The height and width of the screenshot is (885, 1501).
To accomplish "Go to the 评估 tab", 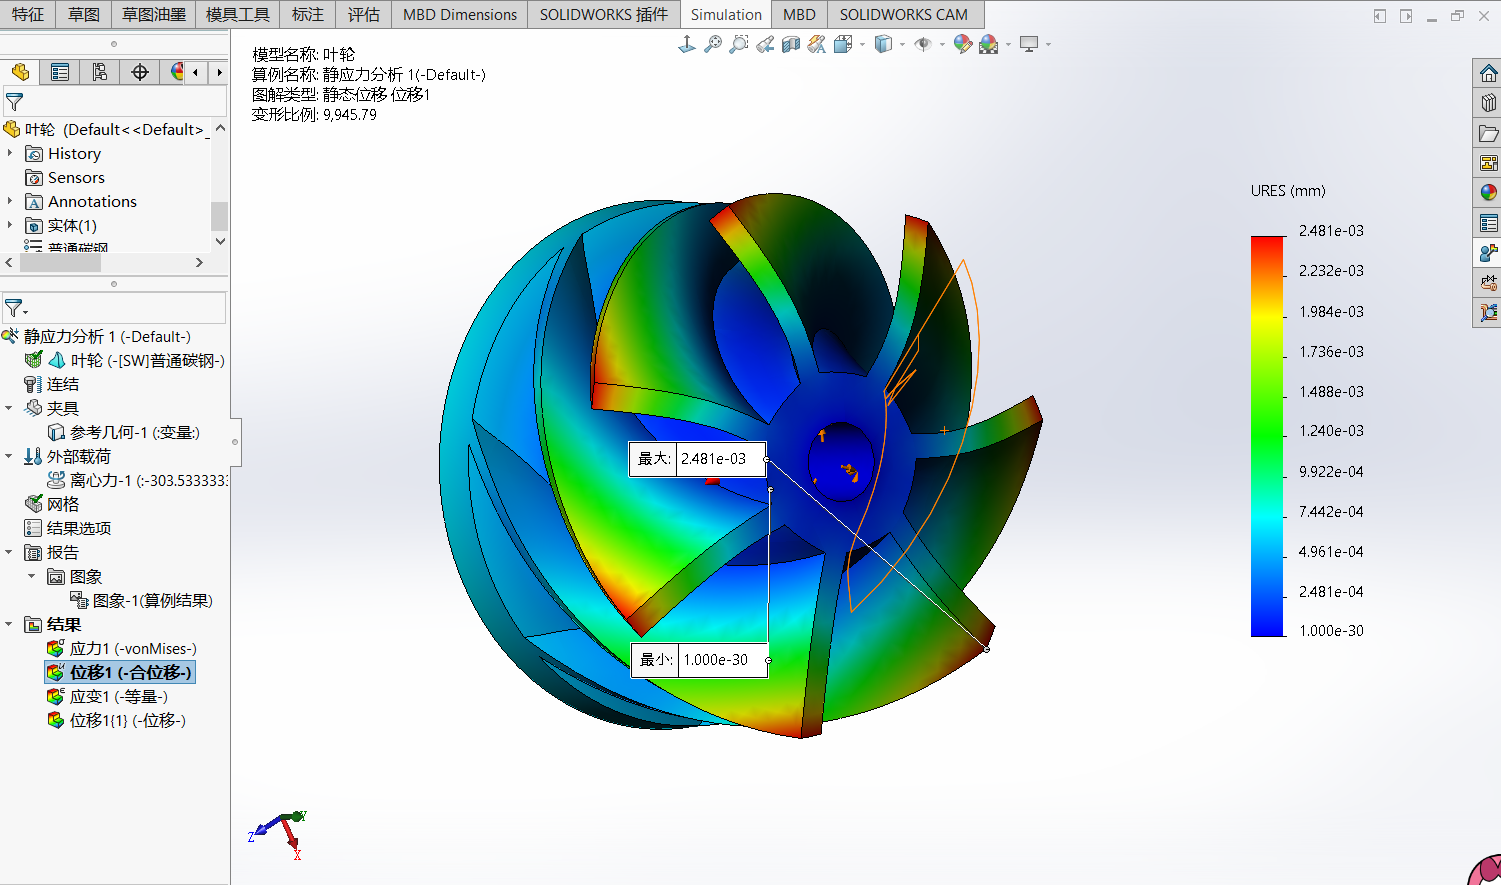I will [x=364, y=14].
